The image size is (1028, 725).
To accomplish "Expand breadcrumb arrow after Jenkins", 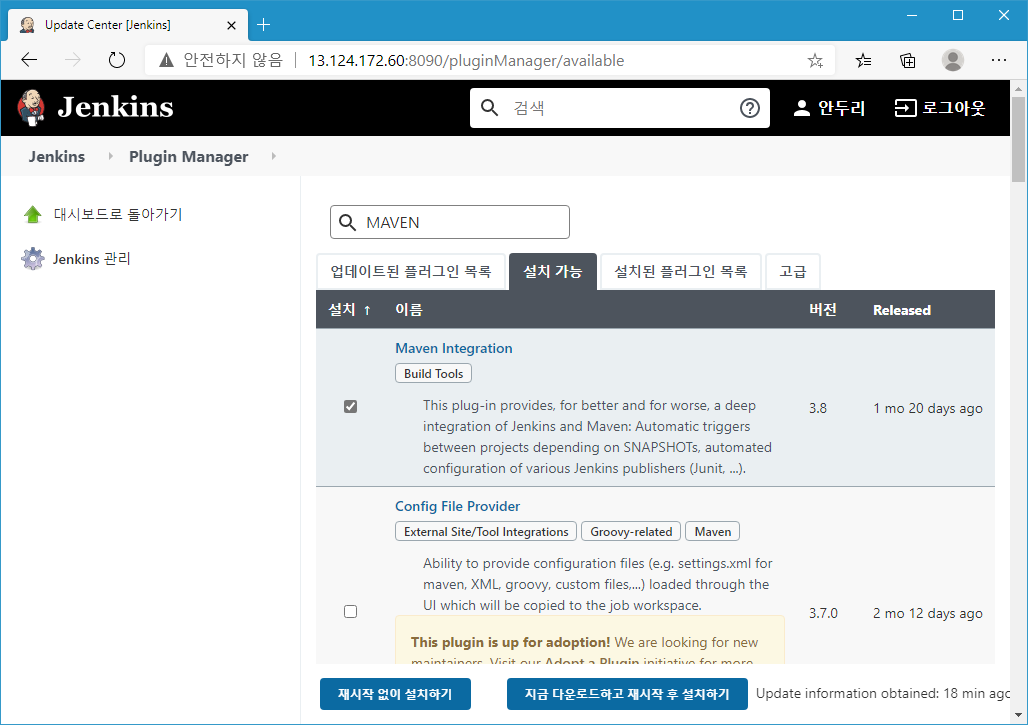I will (x=110, y=156).
